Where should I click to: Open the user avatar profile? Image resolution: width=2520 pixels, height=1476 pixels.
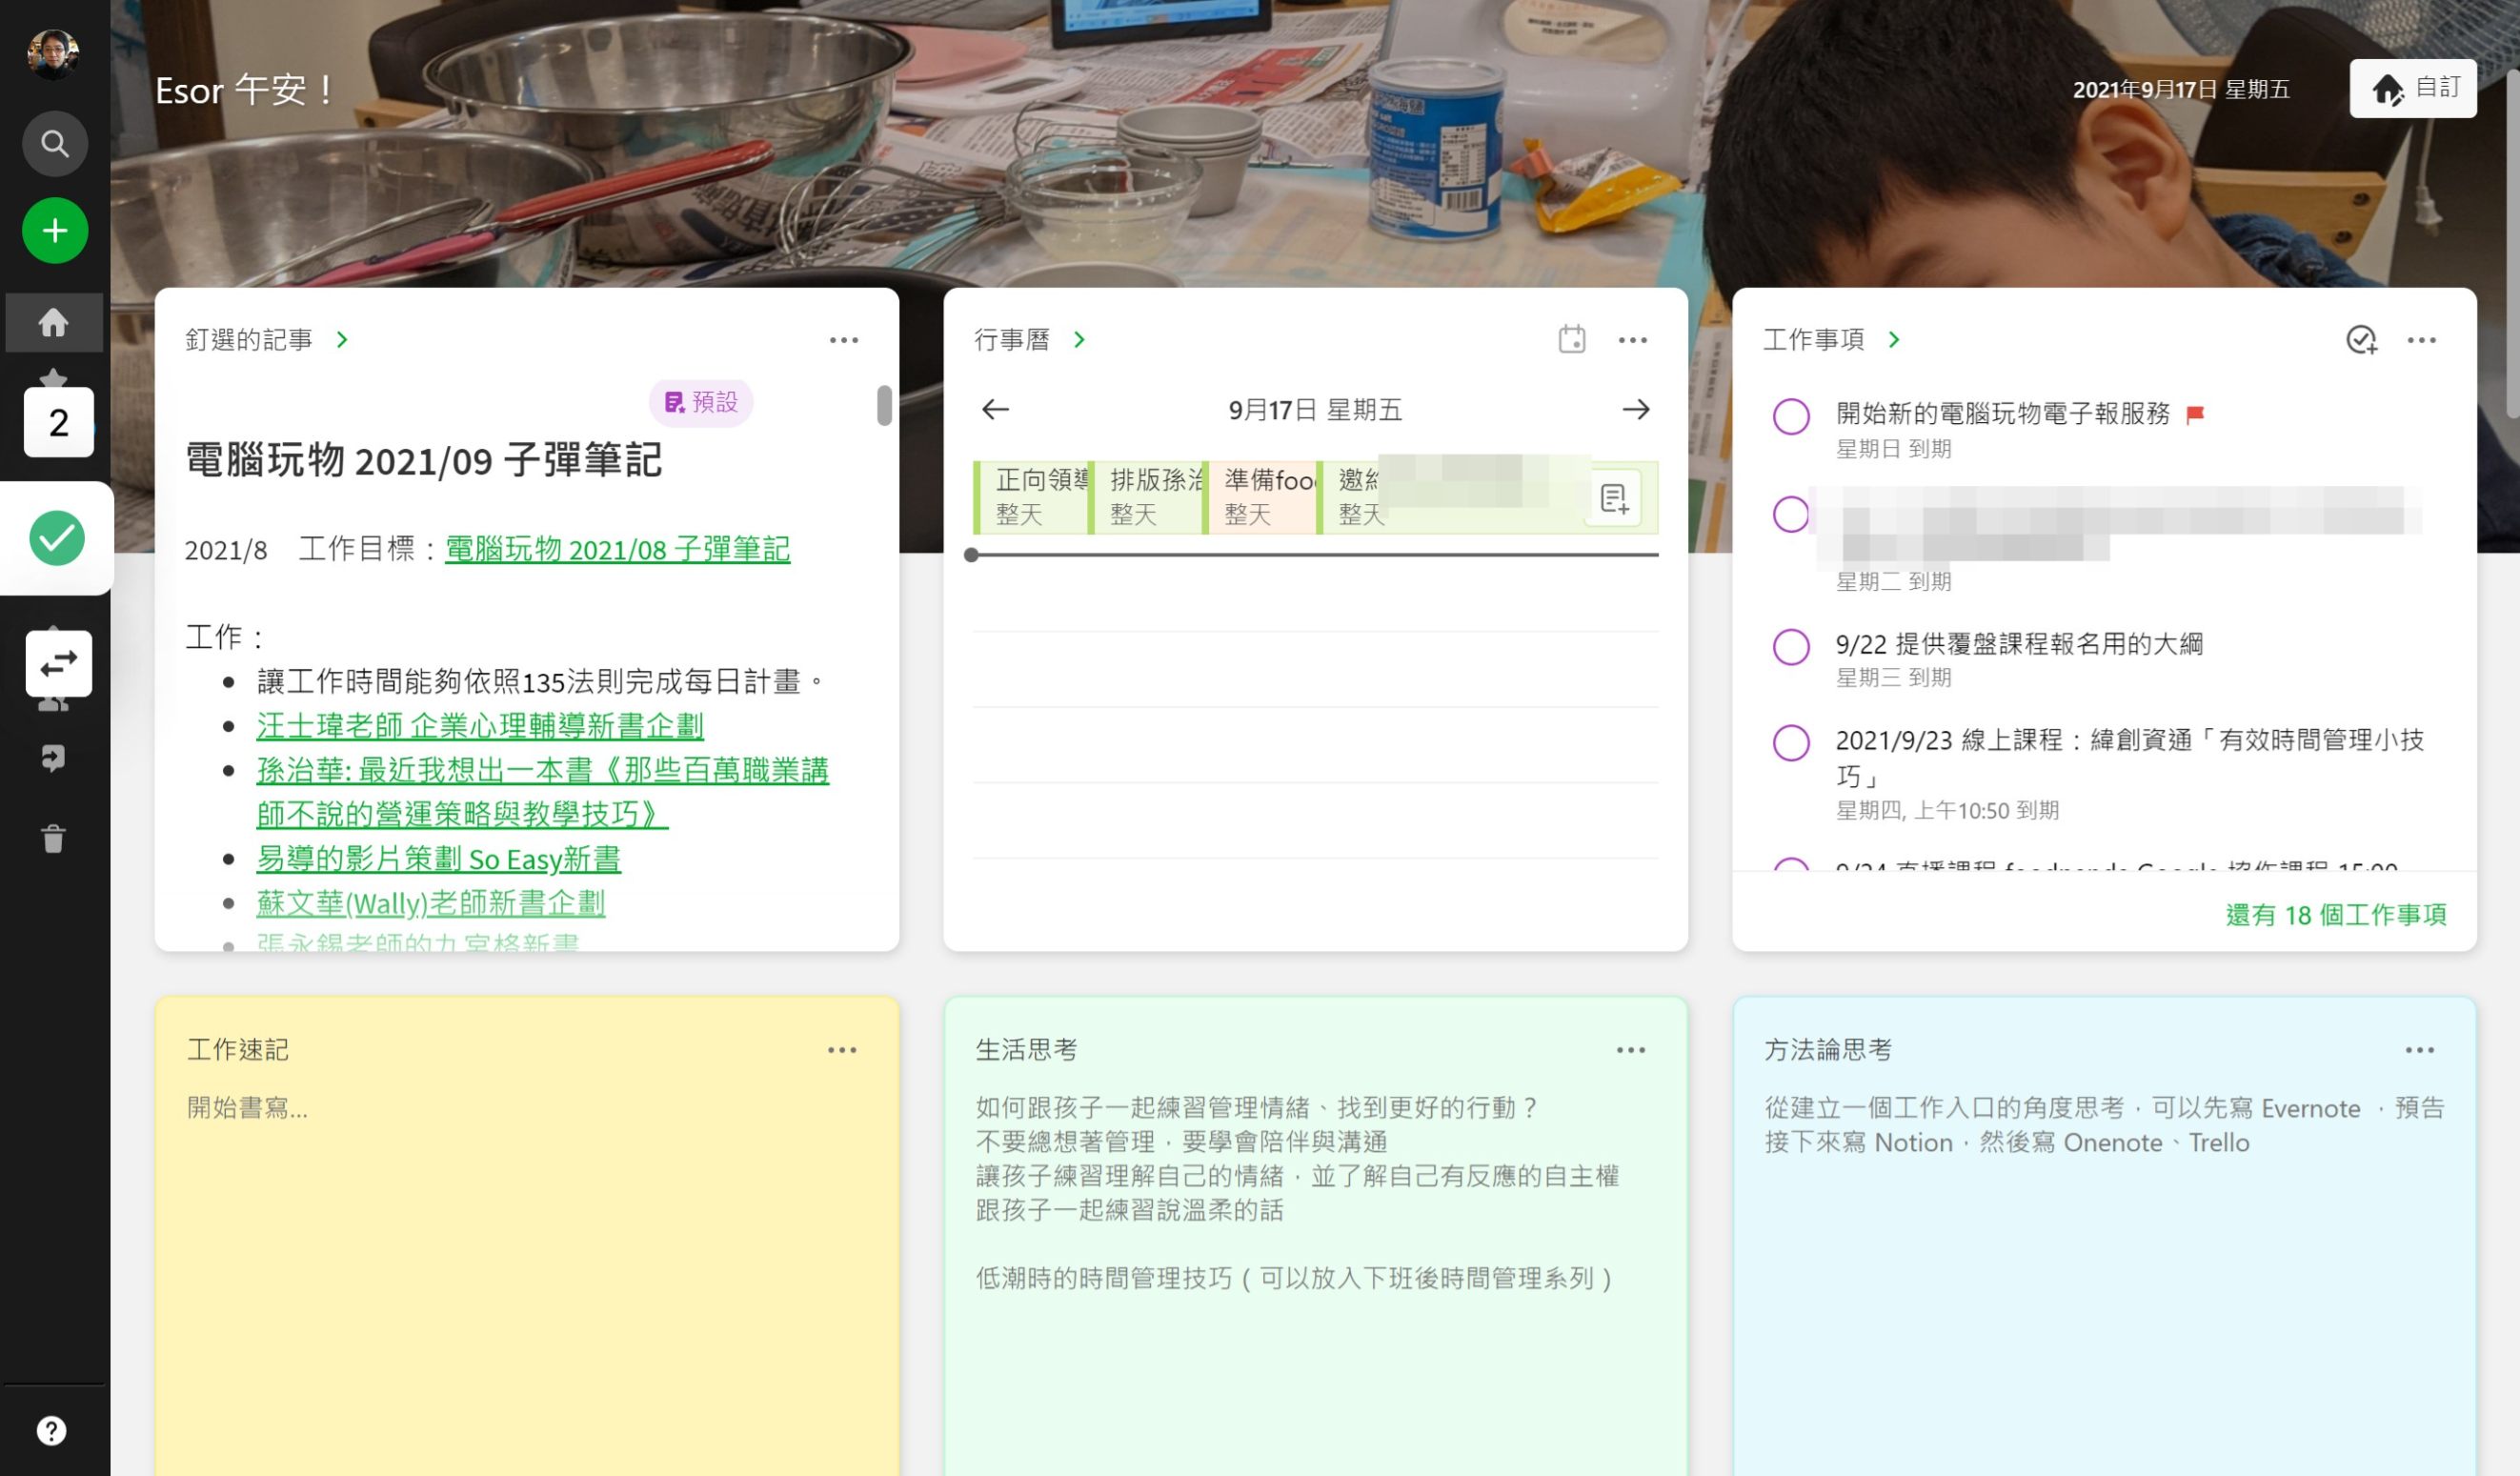[x=53, y=54]
